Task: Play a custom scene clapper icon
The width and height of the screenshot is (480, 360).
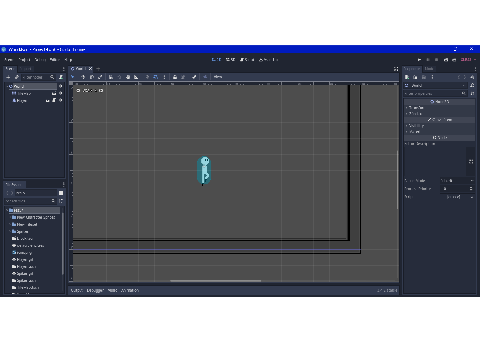Action: (x=454, y=60)
